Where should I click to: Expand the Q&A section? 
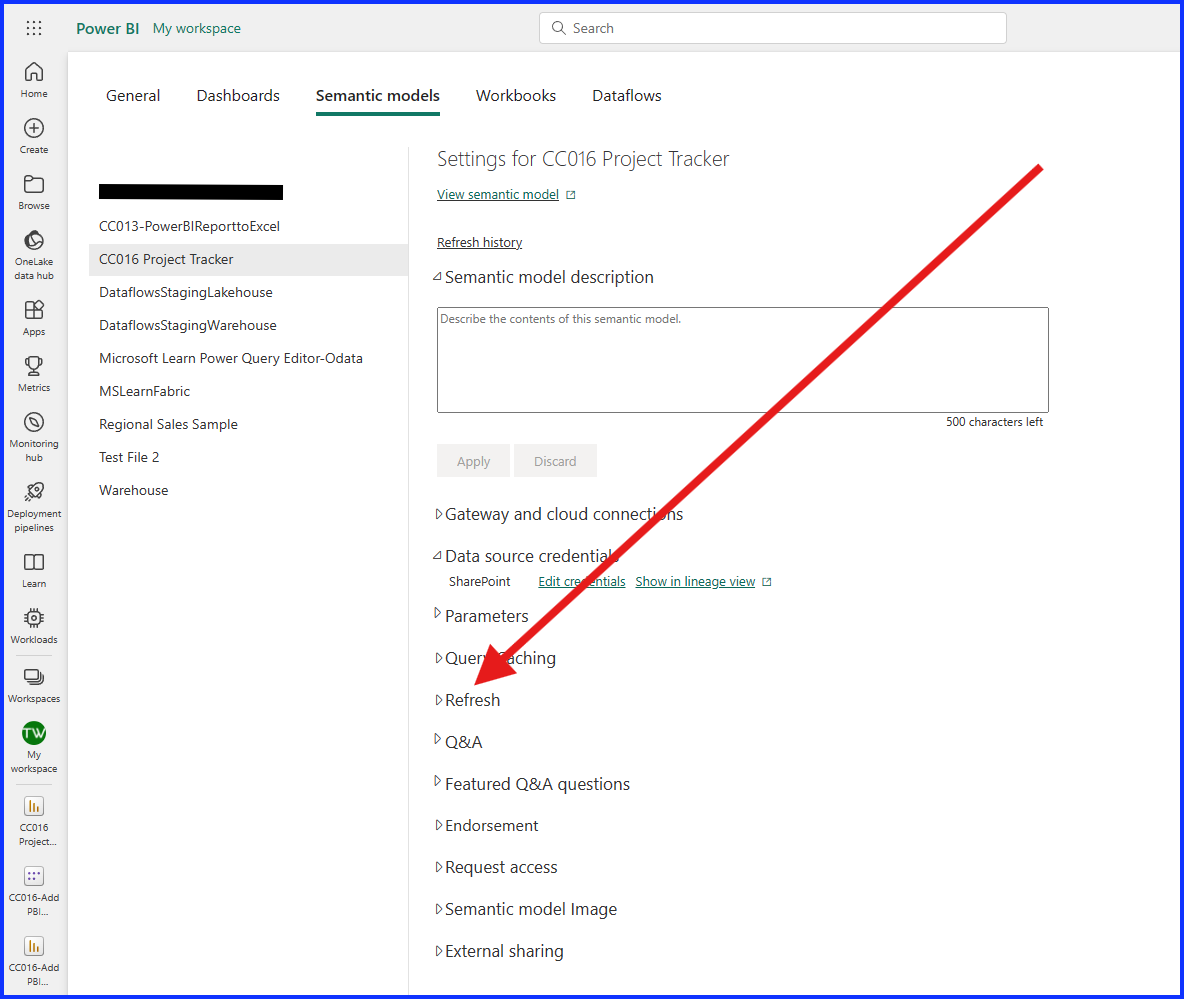click(437, 738)
